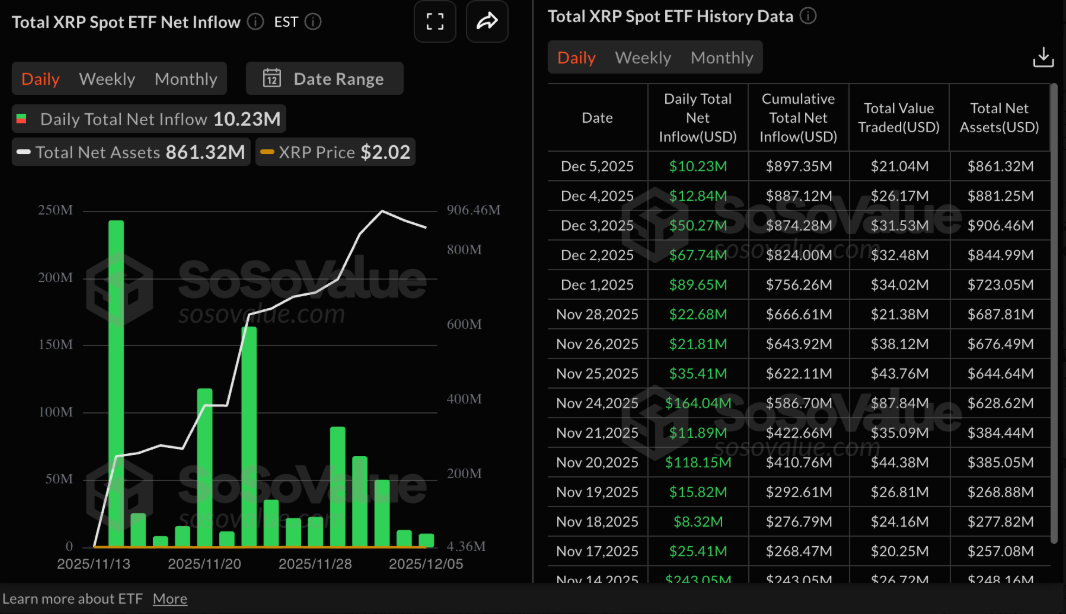
Task: Open the info tooltip beside Total XRP Spot ETF History Data
Action: pyautogui.click(x=808, y=16)
